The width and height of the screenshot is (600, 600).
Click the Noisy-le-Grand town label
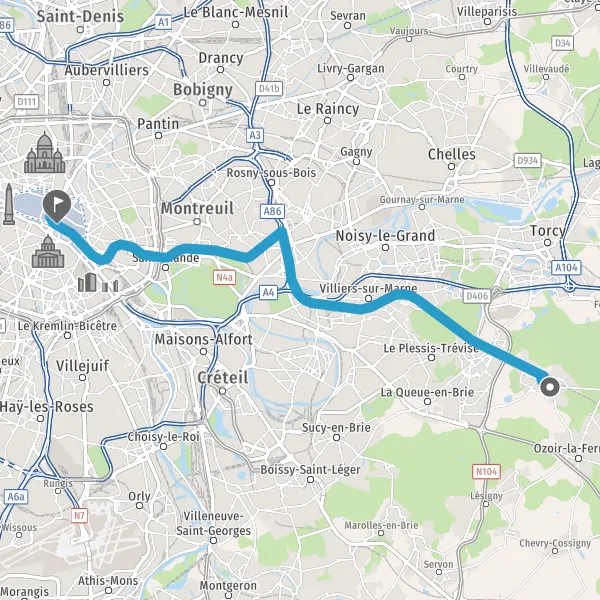tap(385, 236)
